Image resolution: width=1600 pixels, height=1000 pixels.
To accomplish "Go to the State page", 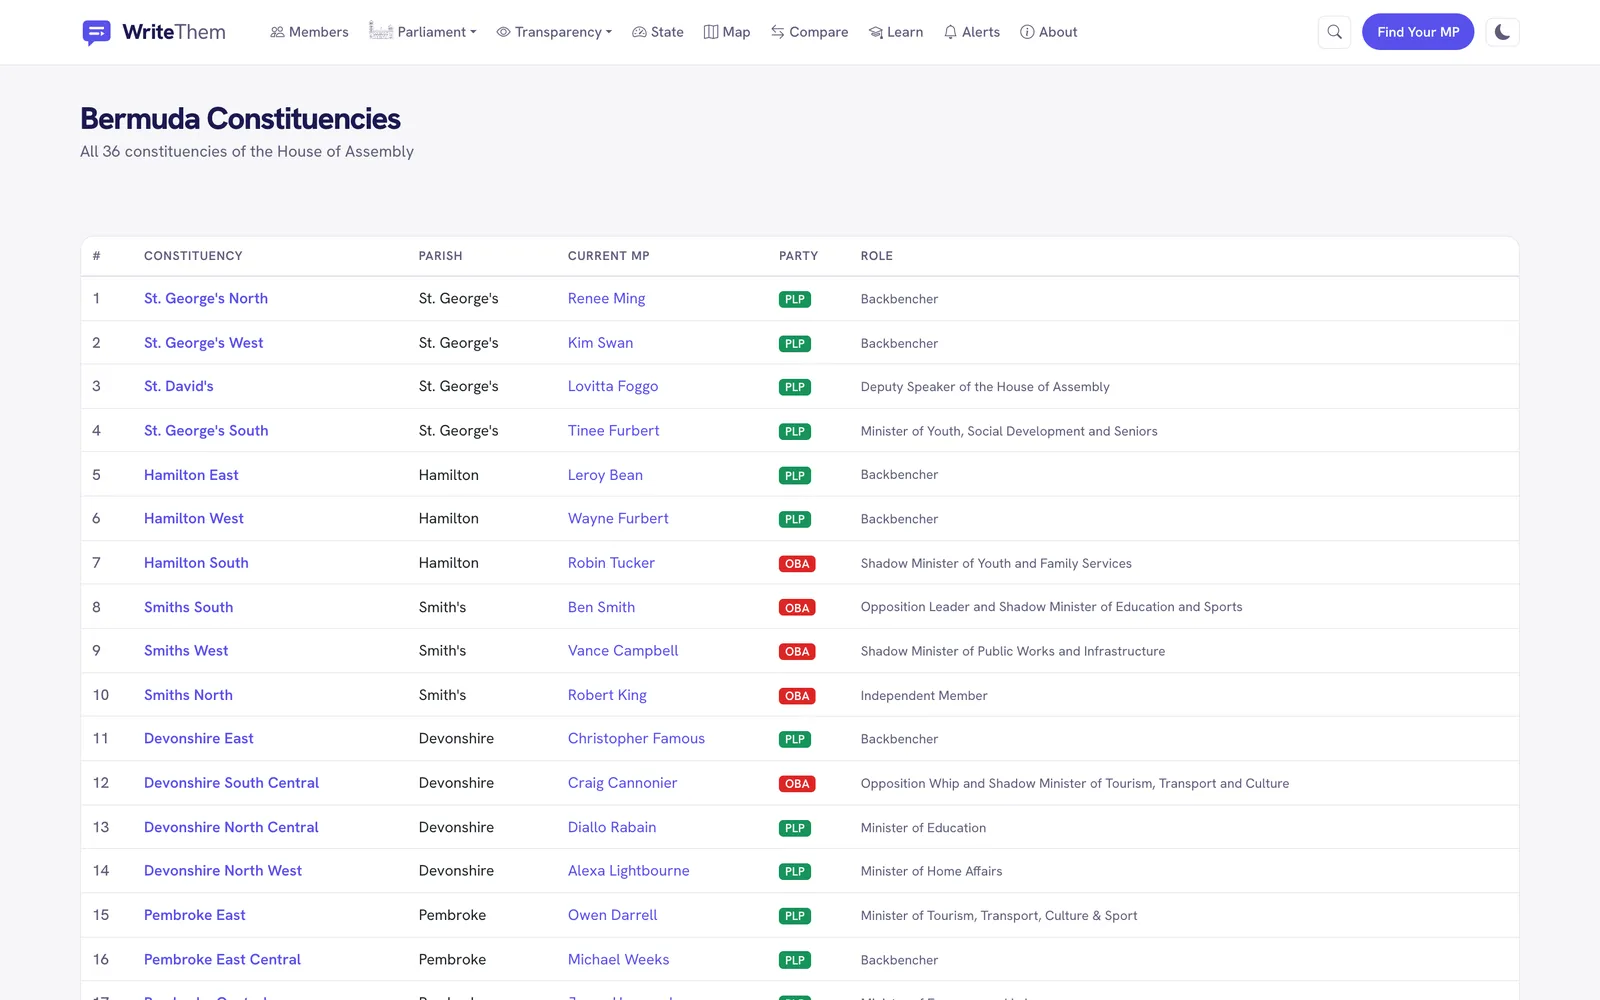I will 658,32.
